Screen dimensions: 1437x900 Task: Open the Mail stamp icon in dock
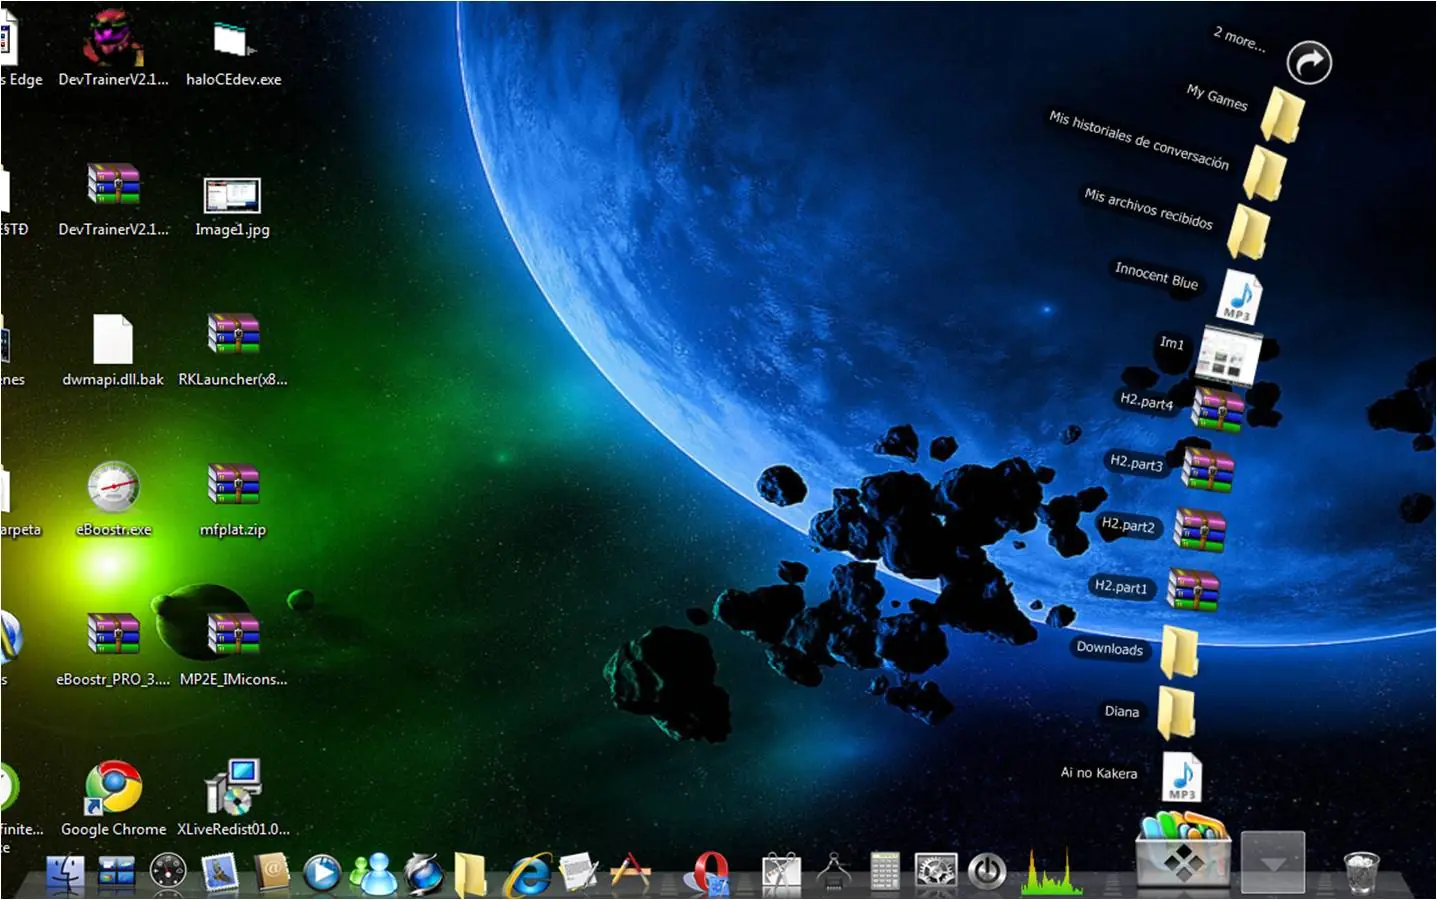[x=219, y=872]
